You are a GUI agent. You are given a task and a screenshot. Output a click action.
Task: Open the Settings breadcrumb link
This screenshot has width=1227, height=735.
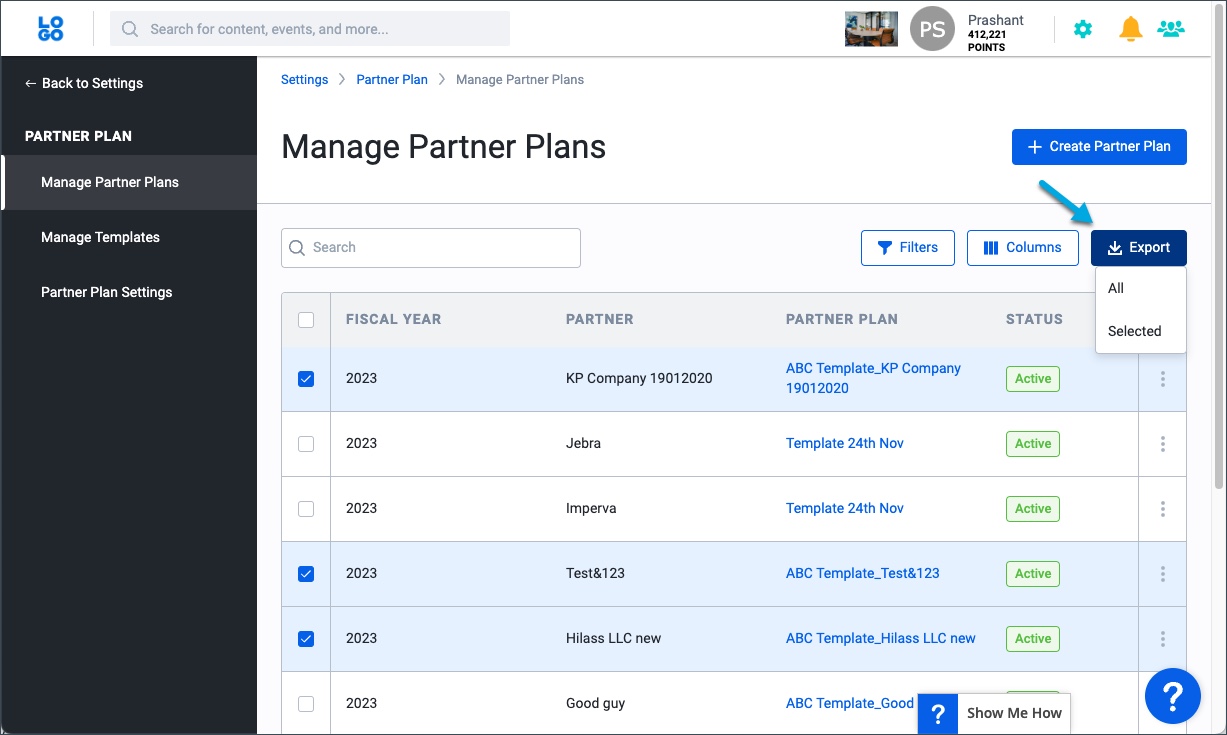(x=304, y=79)
